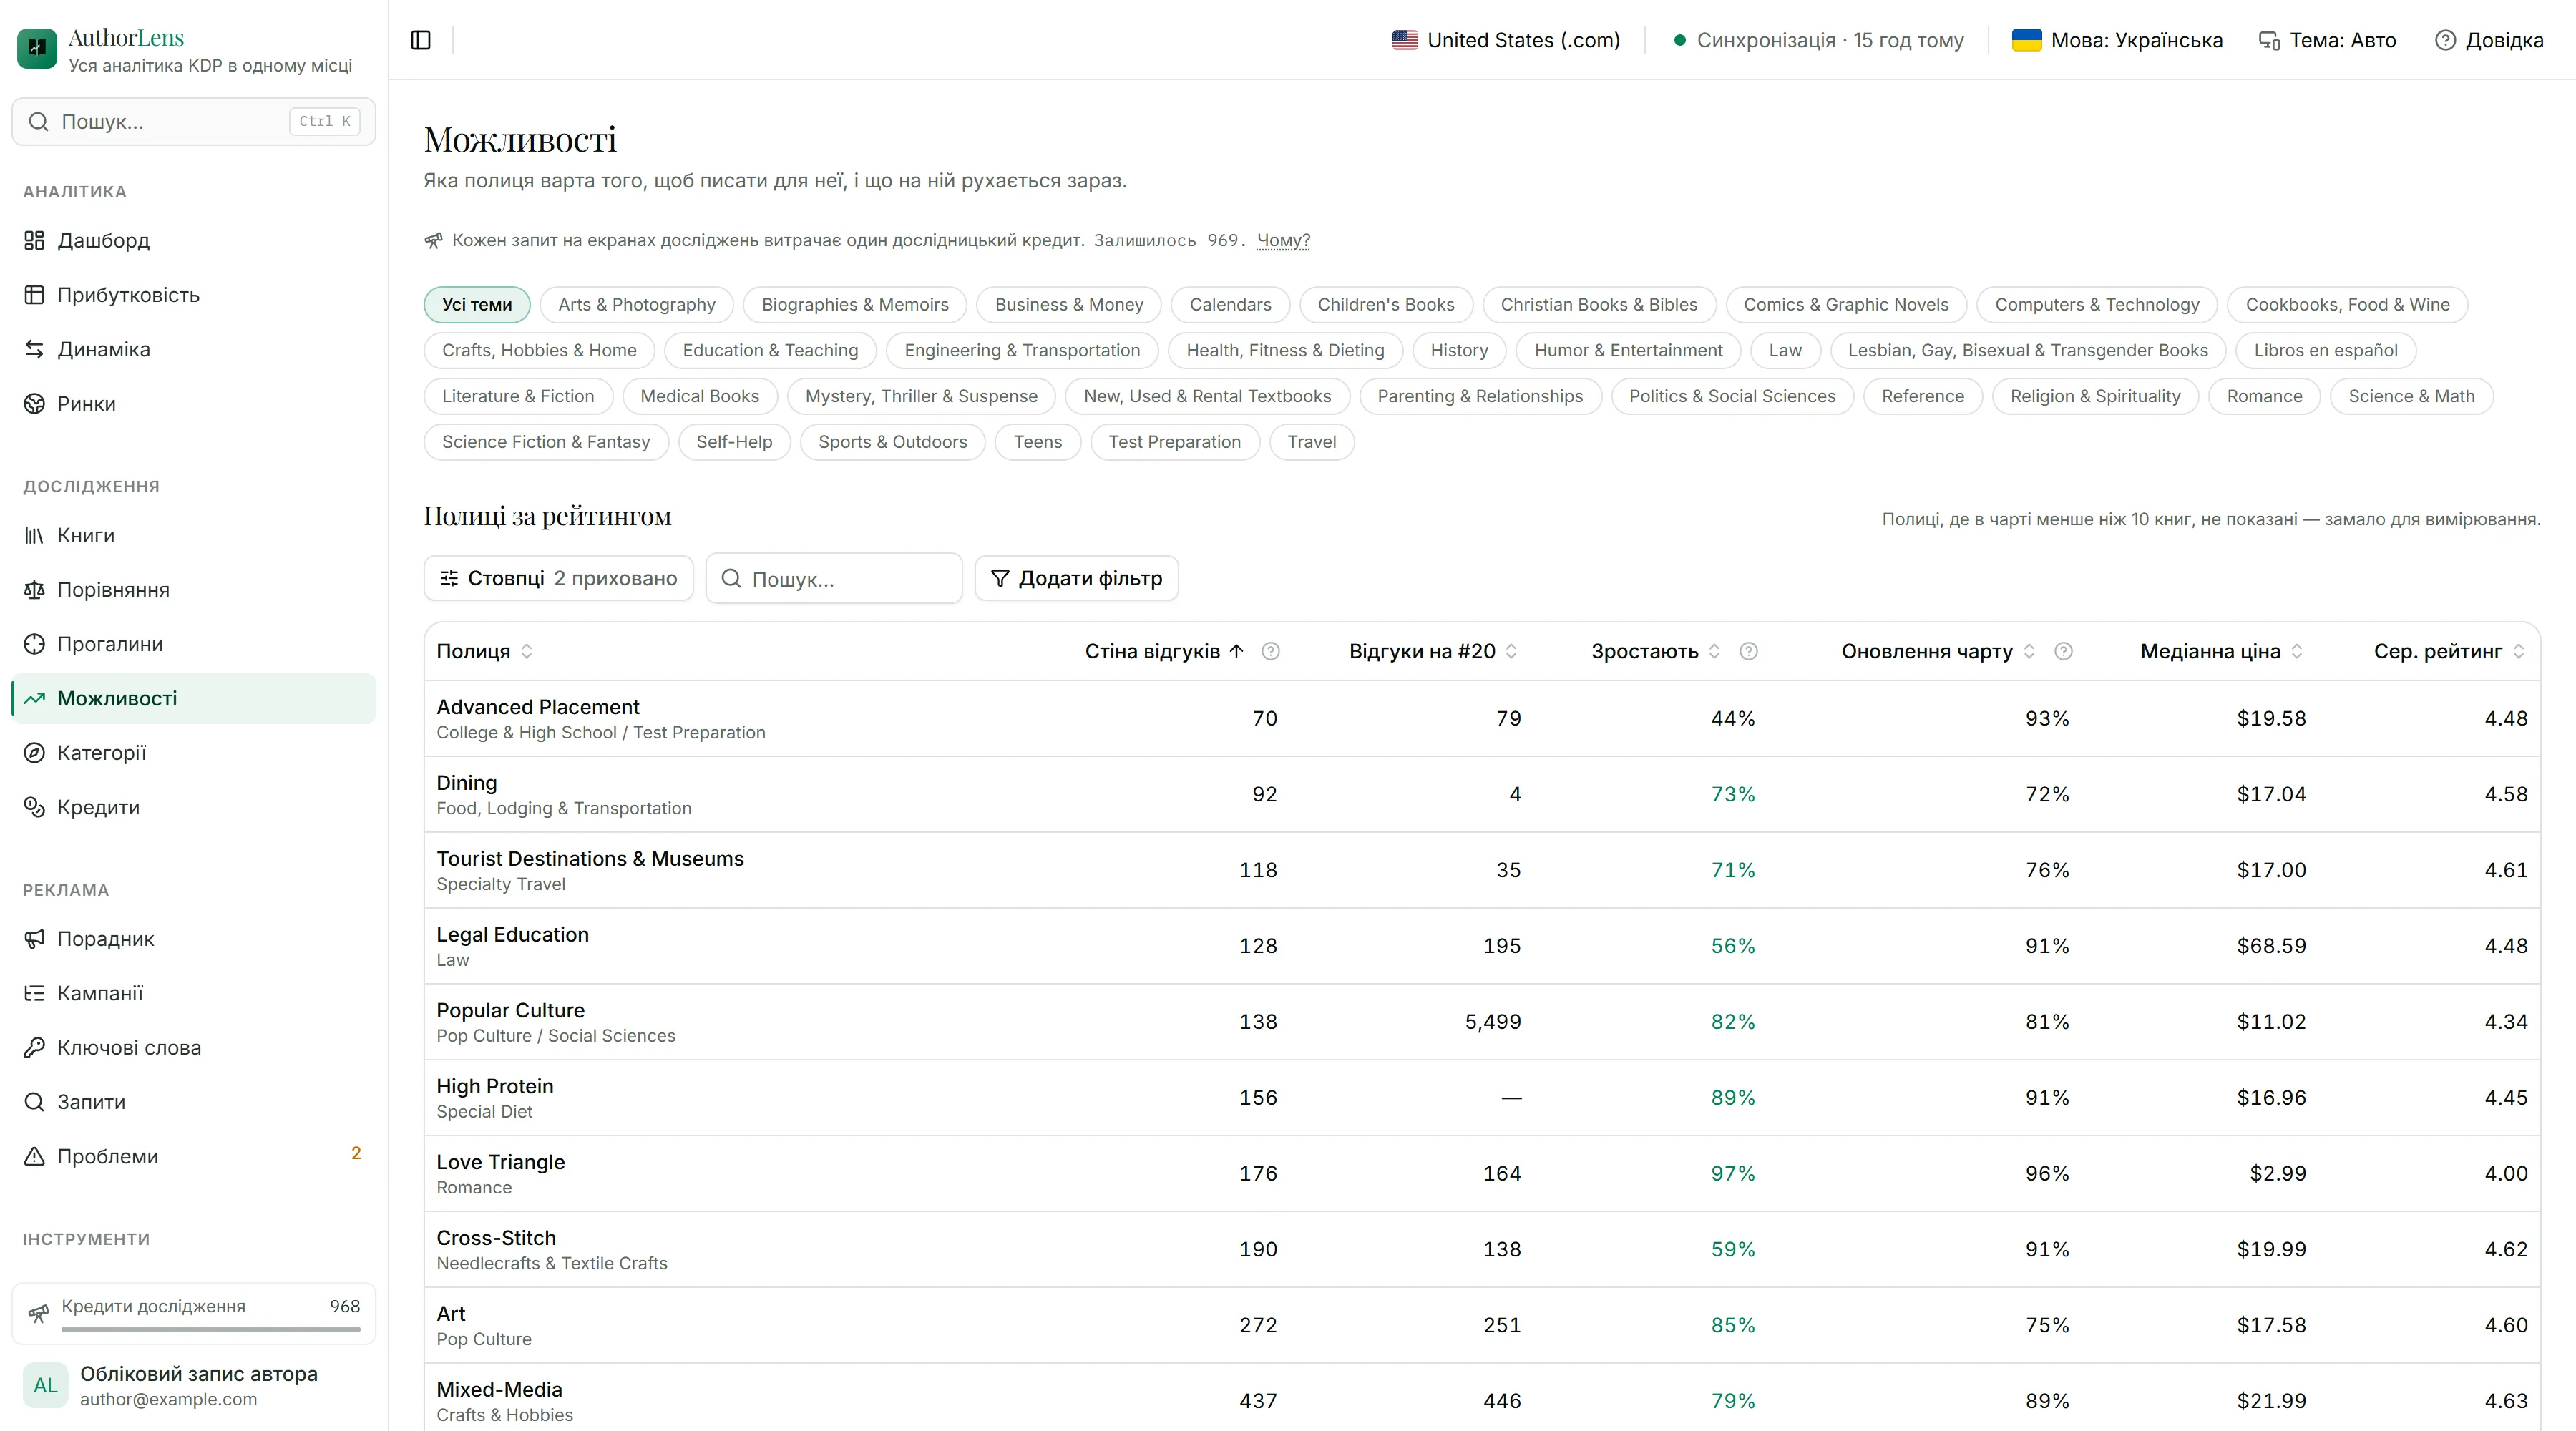Click the AuthorLens logo icon
Screen dimensions: 2576x1431
tap(37, 48)
